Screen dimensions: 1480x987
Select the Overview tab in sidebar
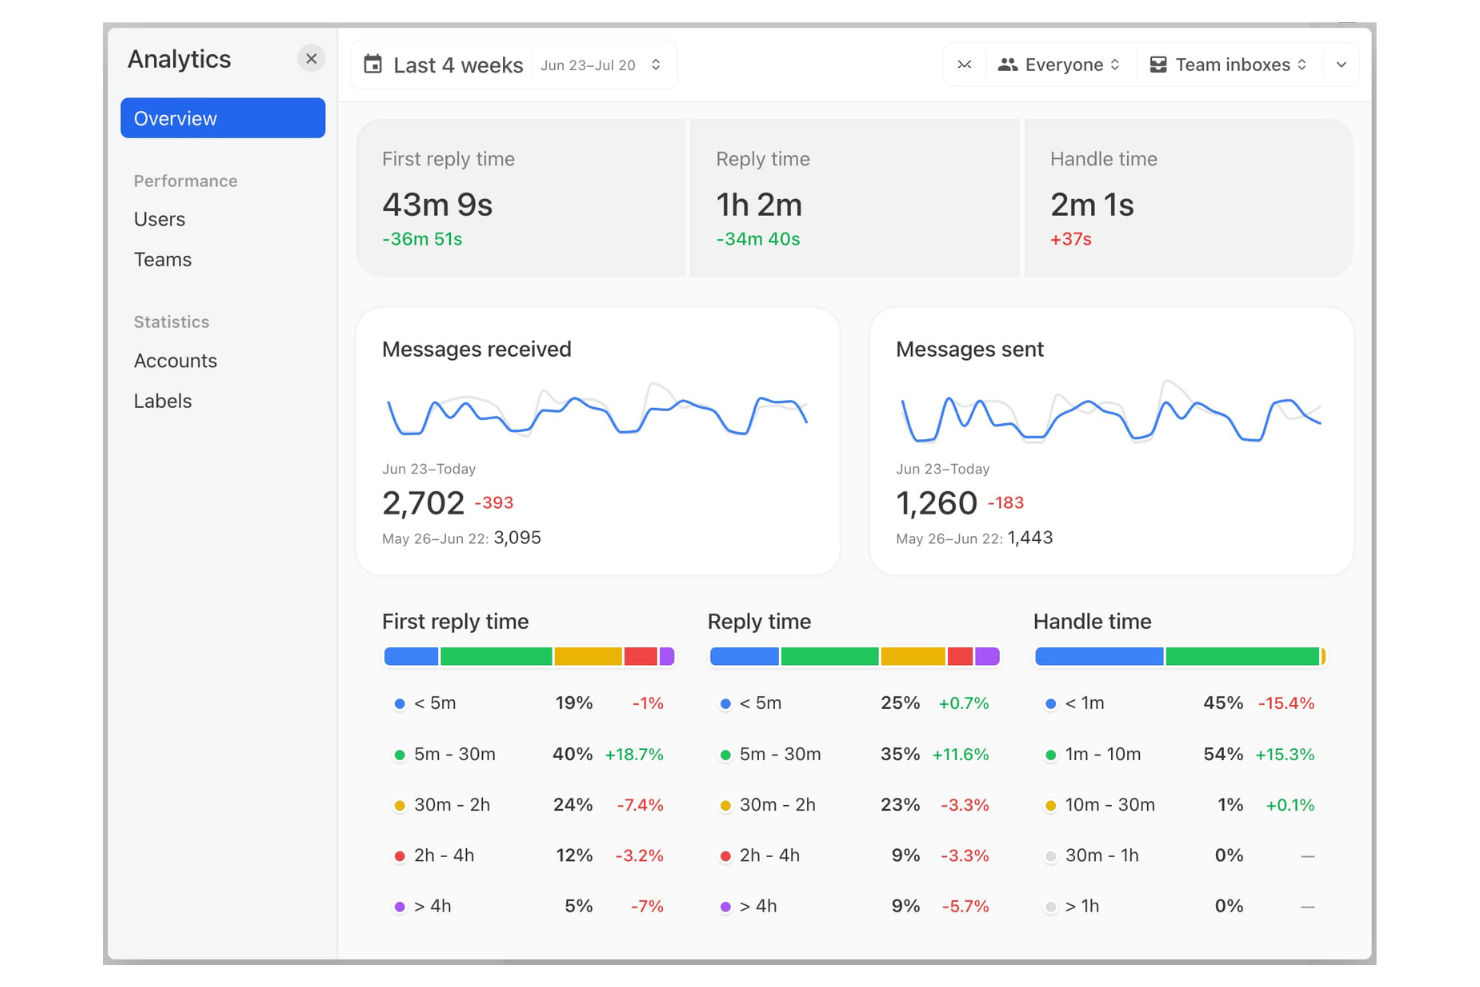pos(223,118)
